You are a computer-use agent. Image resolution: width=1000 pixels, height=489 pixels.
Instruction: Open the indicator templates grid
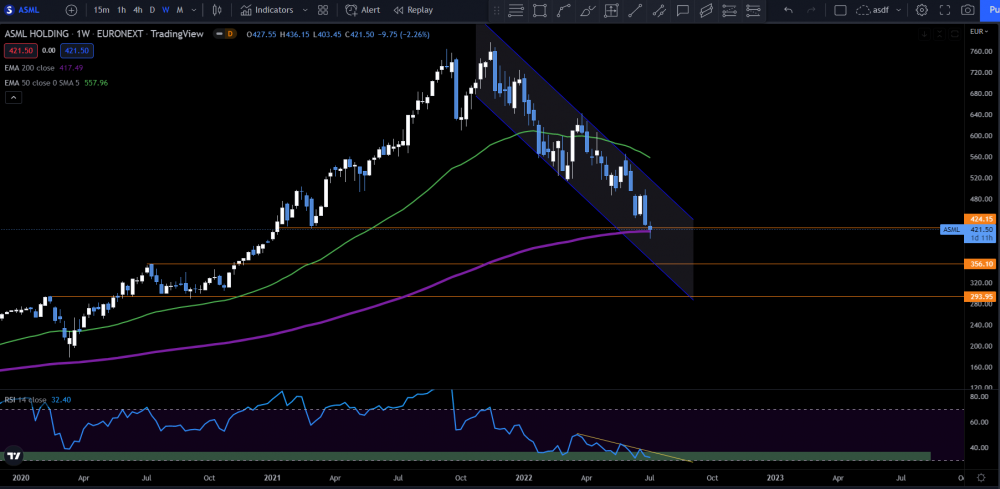point(322,10)
